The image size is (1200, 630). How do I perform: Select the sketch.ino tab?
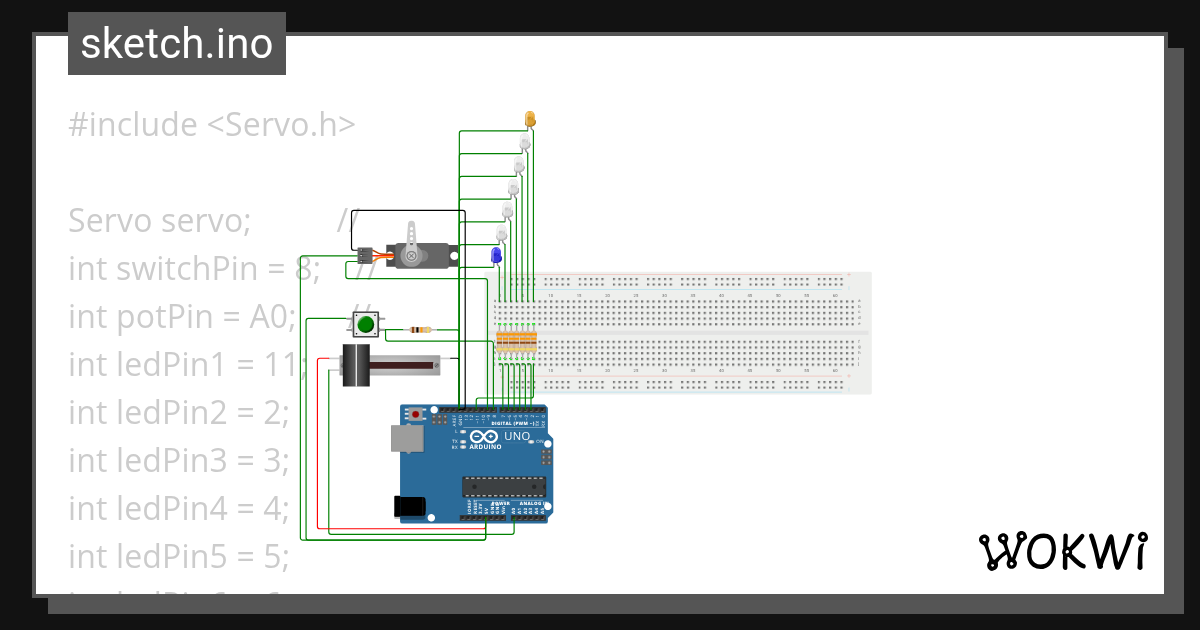(176, 43)
